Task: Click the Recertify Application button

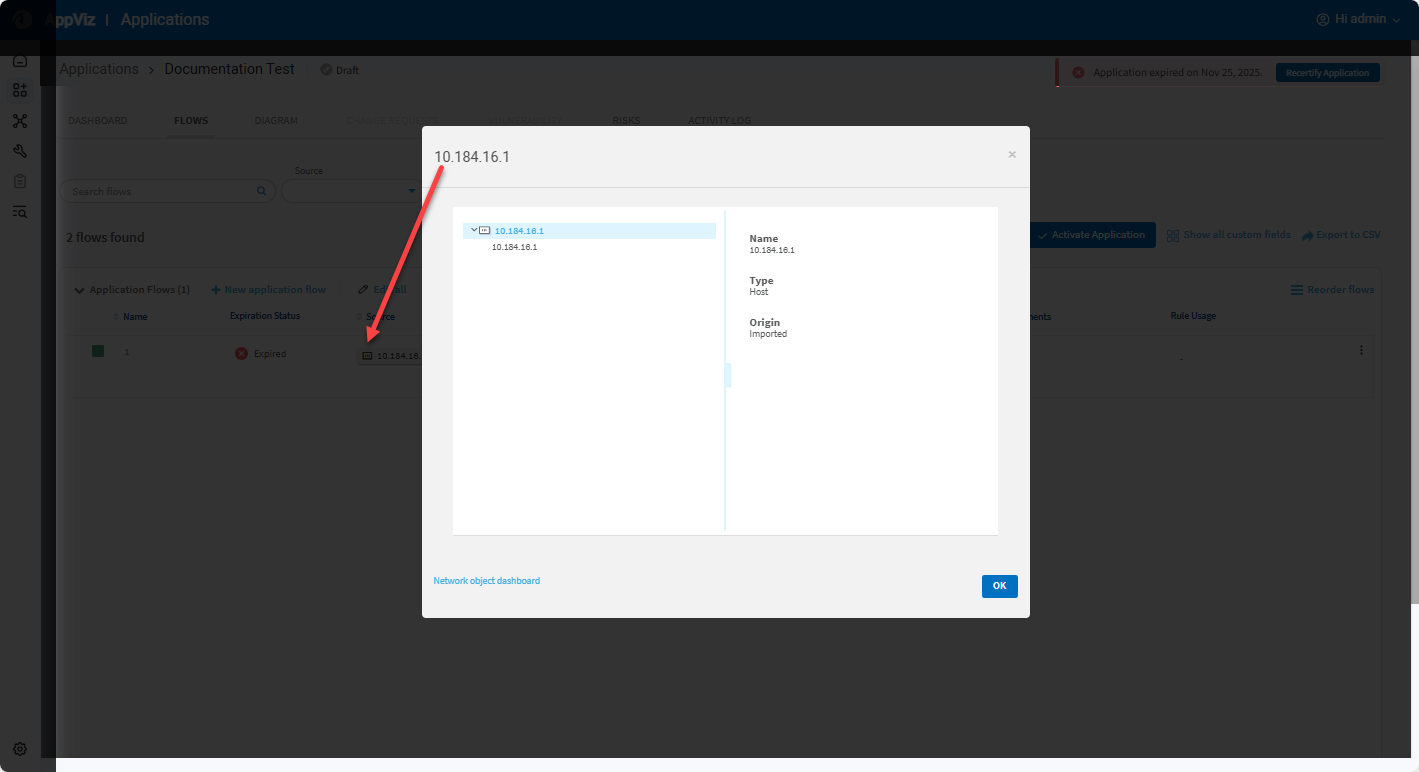Action: [x=1327, y=73]
